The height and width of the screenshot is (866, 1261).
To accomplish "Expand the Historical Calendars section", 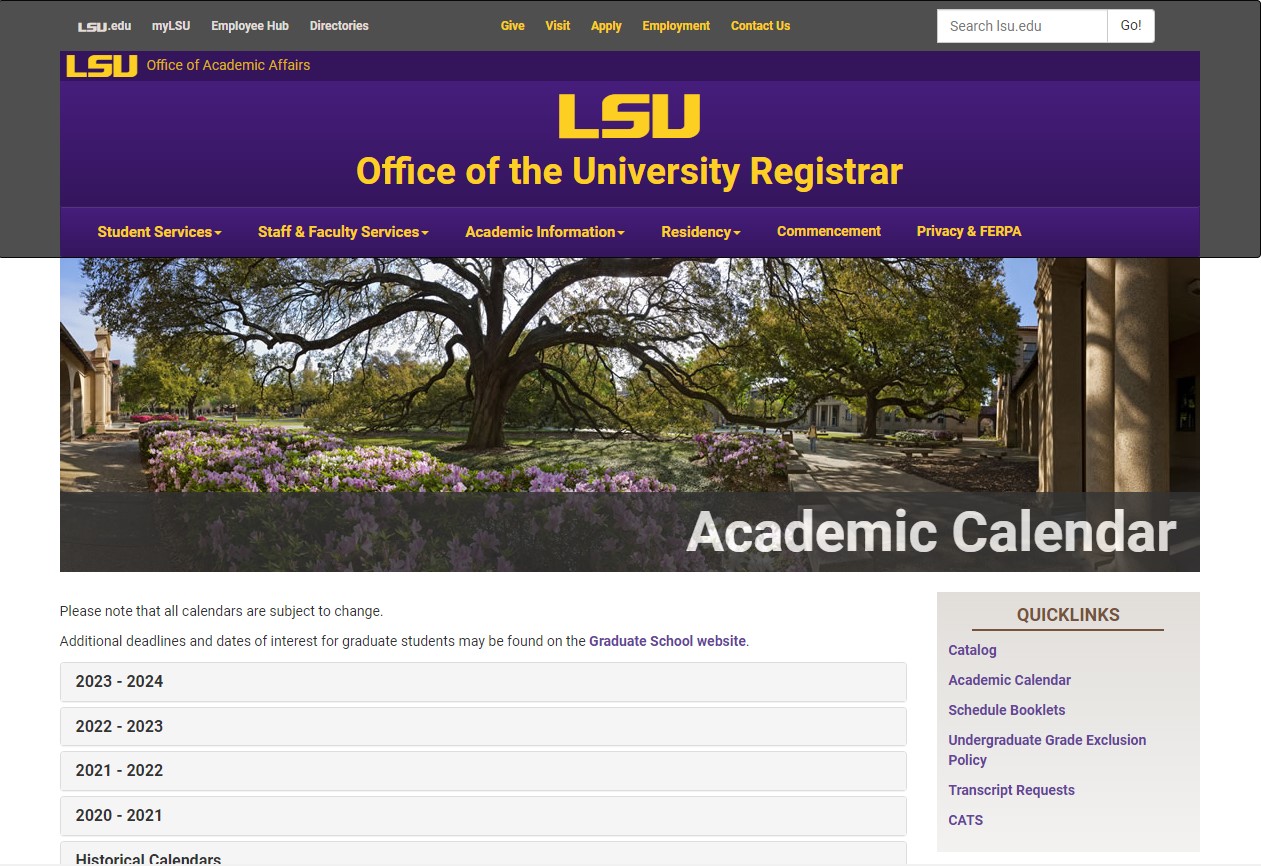I will (x=483, y=854).
